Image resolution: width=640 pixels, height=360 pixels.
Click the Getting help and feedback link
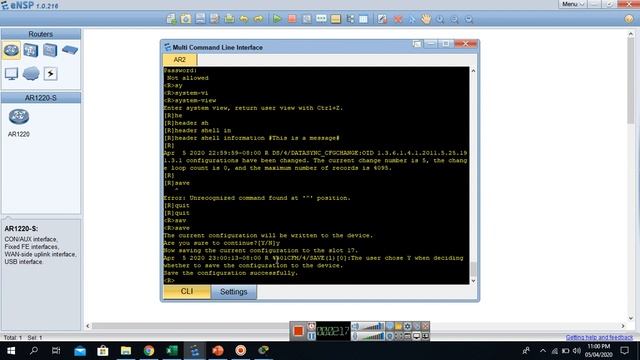click(599, 337)
